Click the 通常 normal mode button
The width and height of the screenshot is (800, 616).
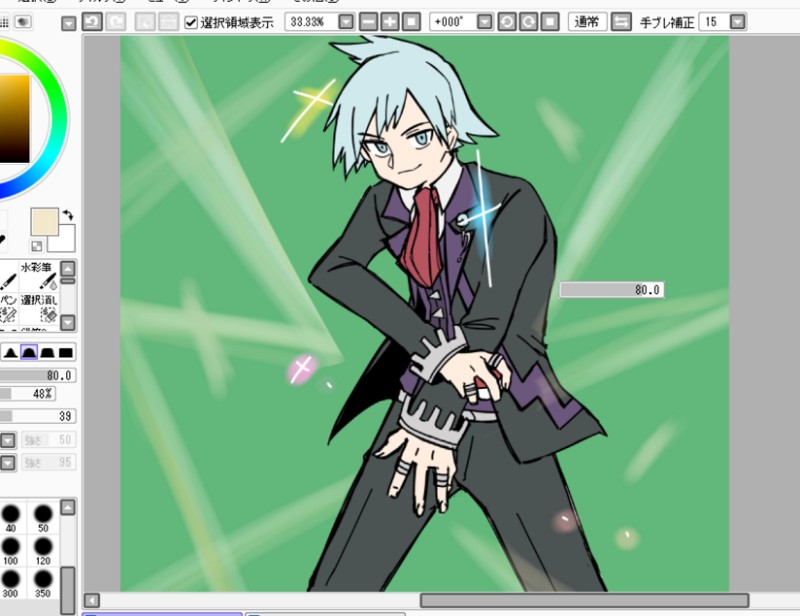point(587,22)
